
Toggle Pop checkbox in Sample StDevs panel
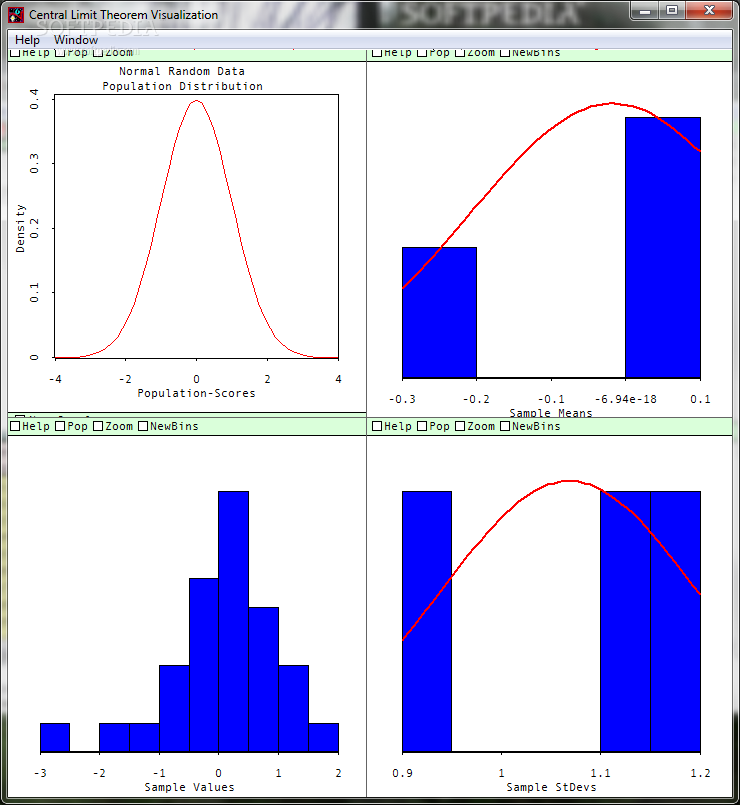pos(422,426)
